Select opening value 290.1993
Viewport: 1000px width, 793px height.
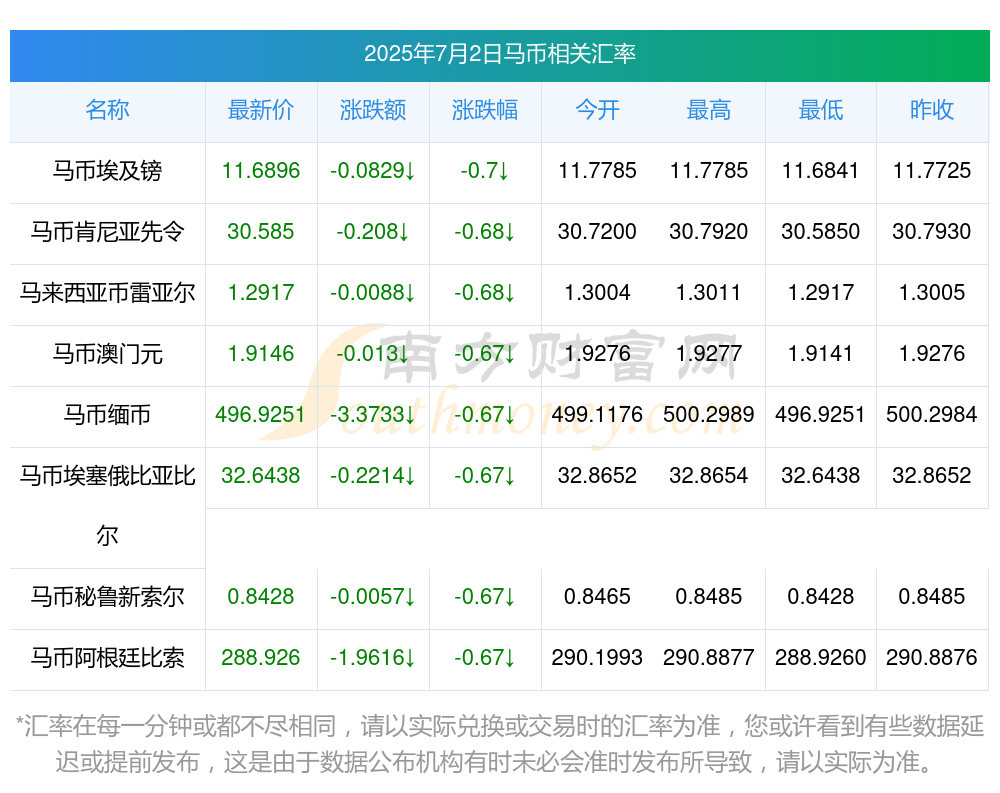597,658
